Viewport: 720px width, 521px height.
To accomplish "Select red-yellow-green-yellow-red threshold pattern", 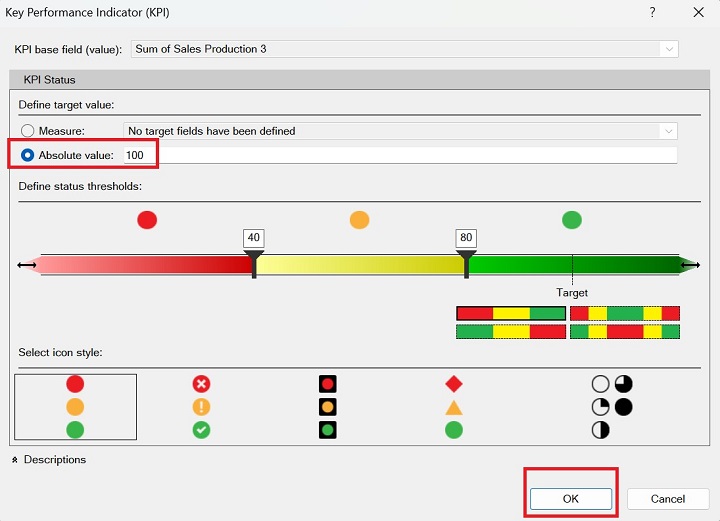I will 625,314.
